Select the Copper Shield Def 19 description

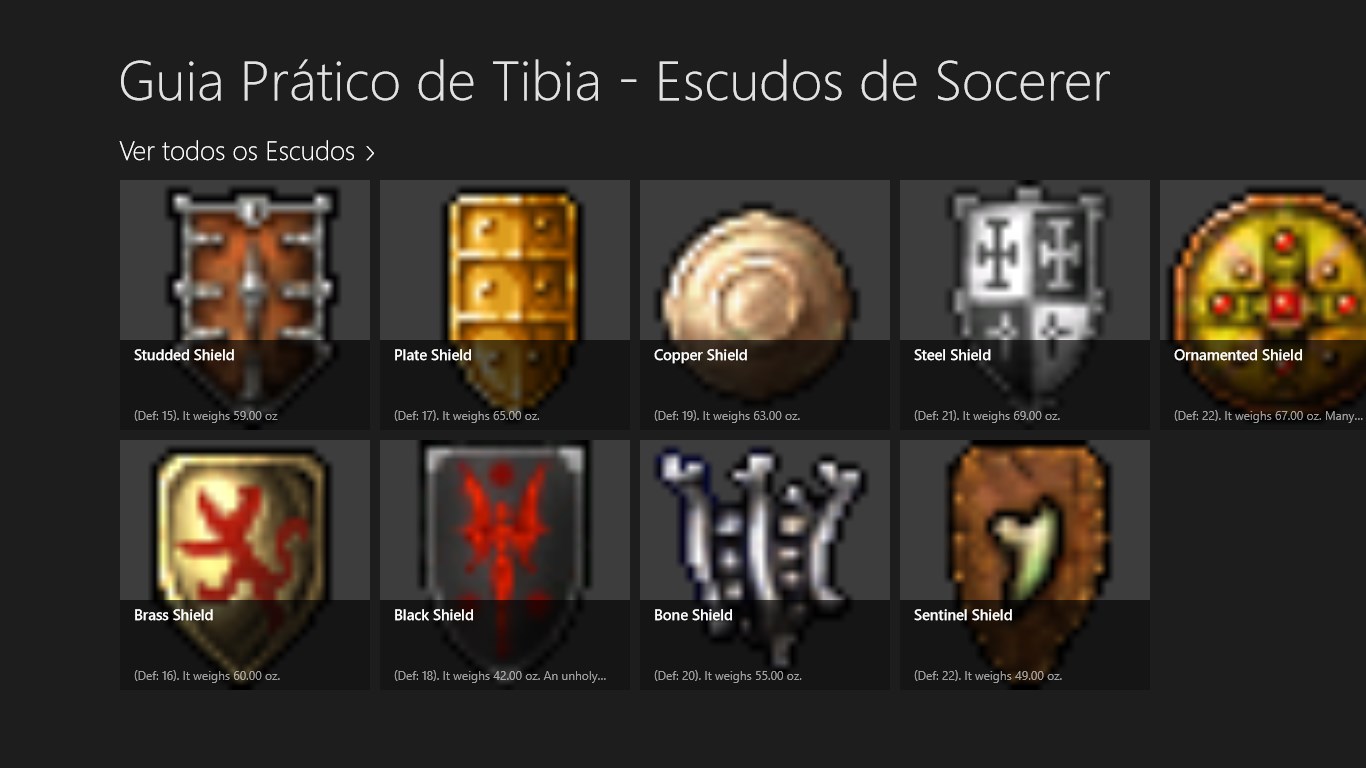pyautogui.click(x=727, y=415)
